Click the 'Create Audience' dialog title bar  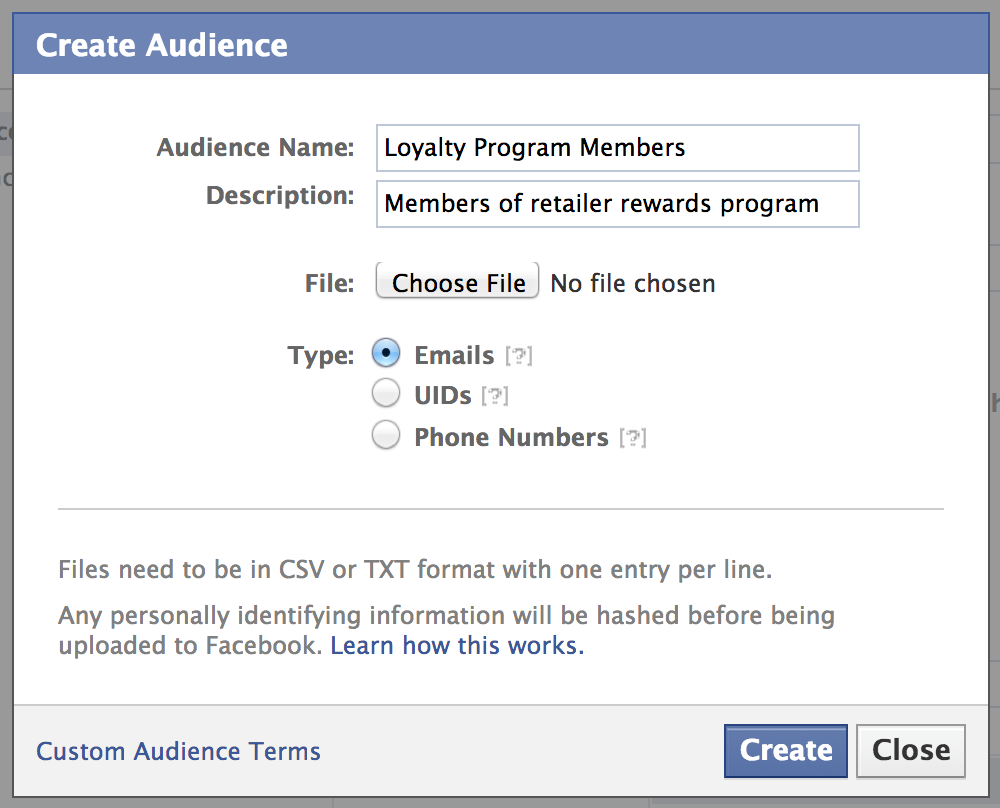(501, 44)
